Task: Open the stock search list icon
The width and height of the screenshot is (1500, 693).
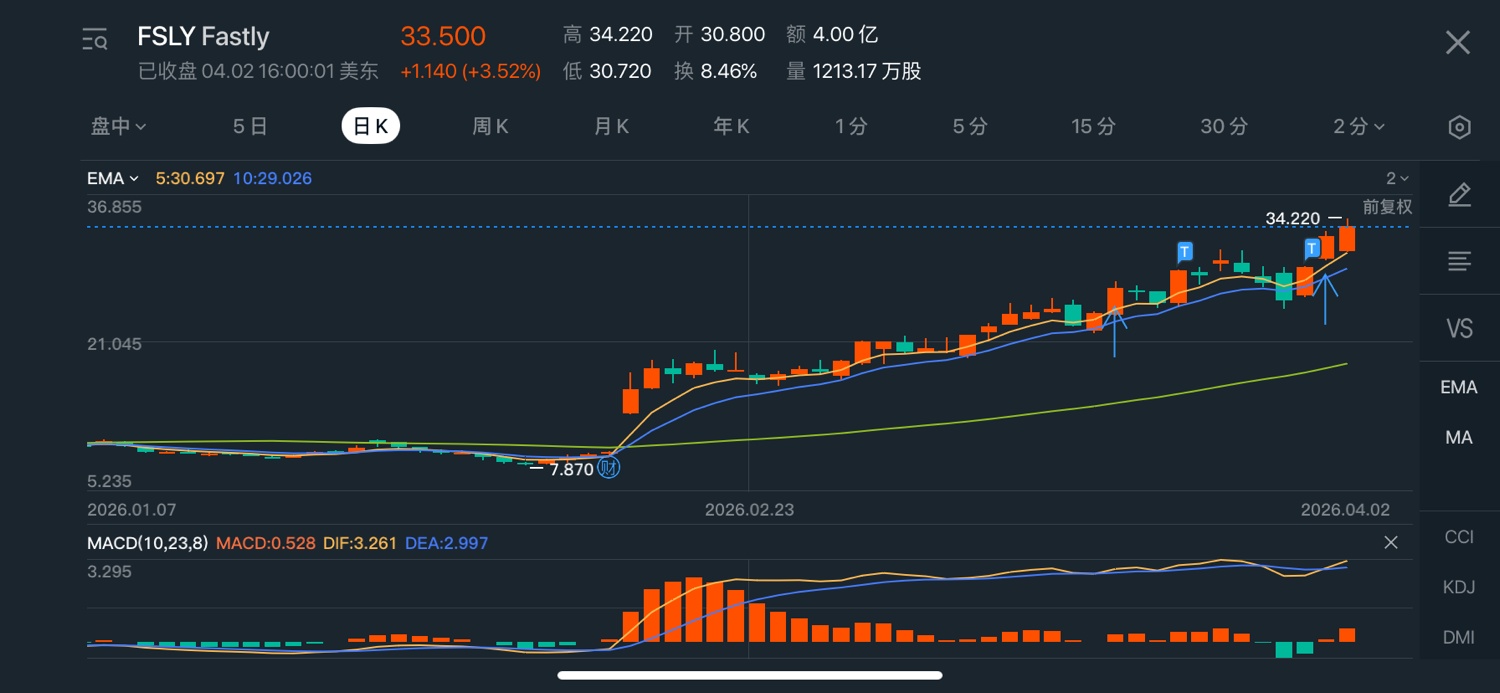Action: pos(95,40)
